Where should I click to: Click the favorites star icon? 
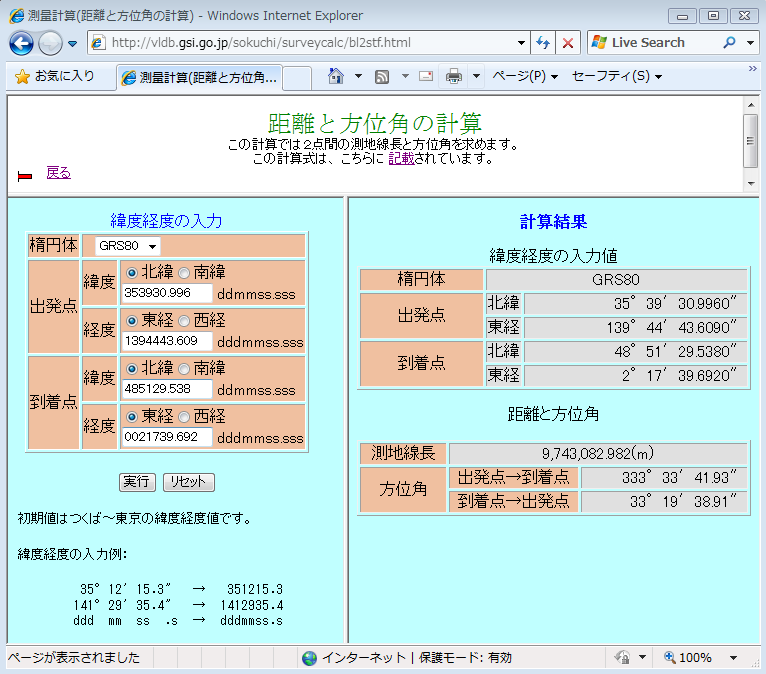point(22,77)
